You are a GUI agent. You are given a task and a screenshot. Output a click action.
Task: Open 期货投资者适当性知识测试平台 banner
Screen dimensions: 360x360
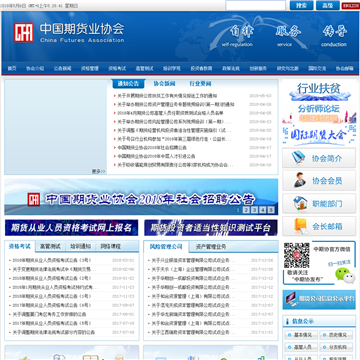(x=211, y=228)
